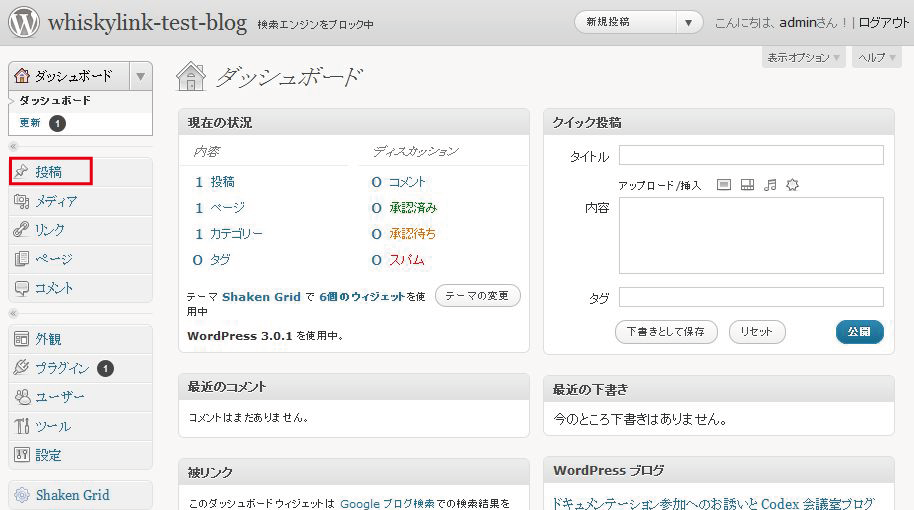Click the 新規投稿 button
Viewport: 914px width, 510px height.
[x=626, y=23]
